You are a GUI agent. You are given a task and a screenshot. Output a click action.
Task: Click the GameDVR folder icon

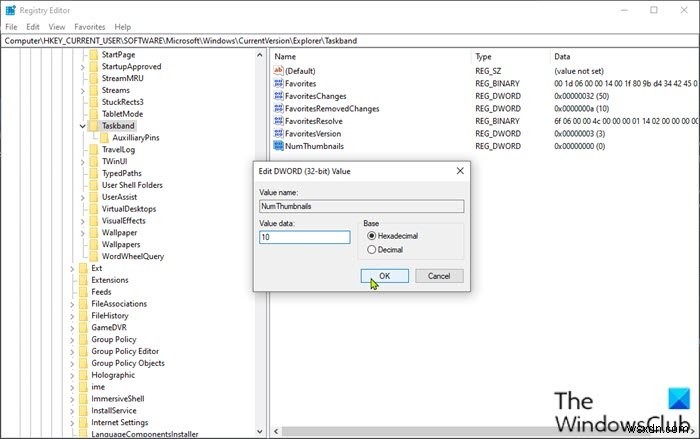click(x=83, y=327)
